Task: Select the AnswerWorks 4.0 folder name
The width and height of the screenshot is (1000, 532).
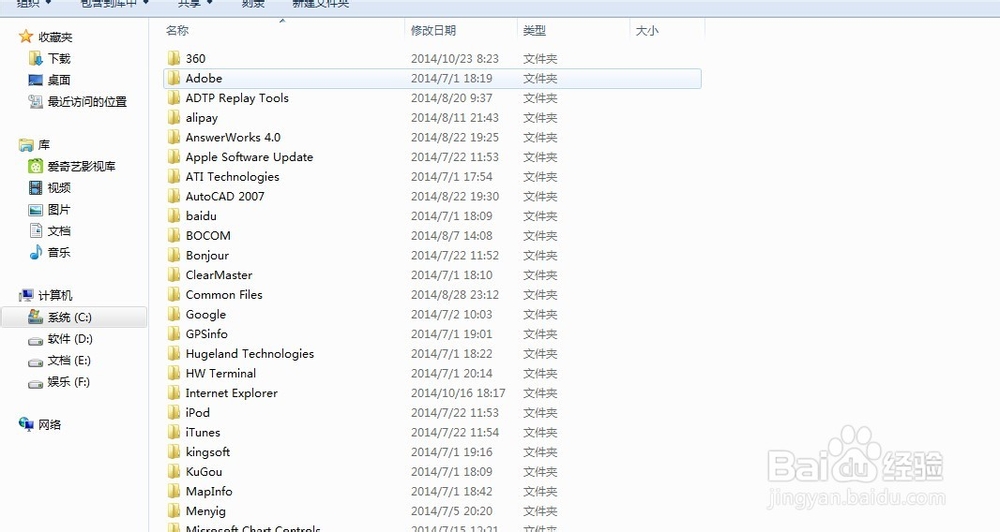Action: click(x=233, y=137)
